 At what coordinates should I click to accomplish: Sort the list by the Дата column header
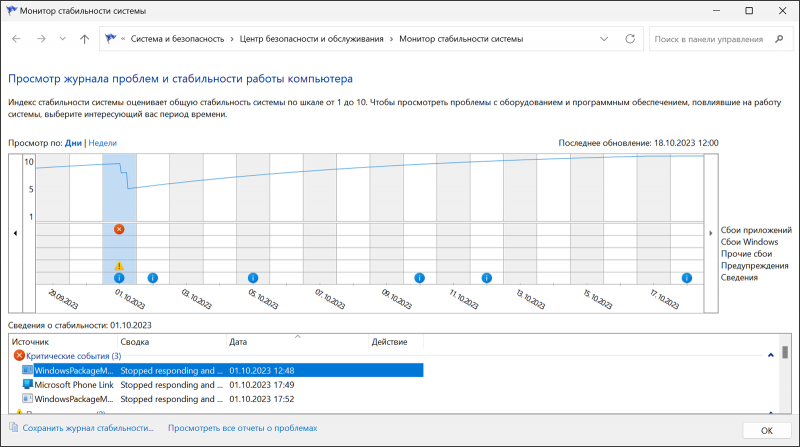297,342
